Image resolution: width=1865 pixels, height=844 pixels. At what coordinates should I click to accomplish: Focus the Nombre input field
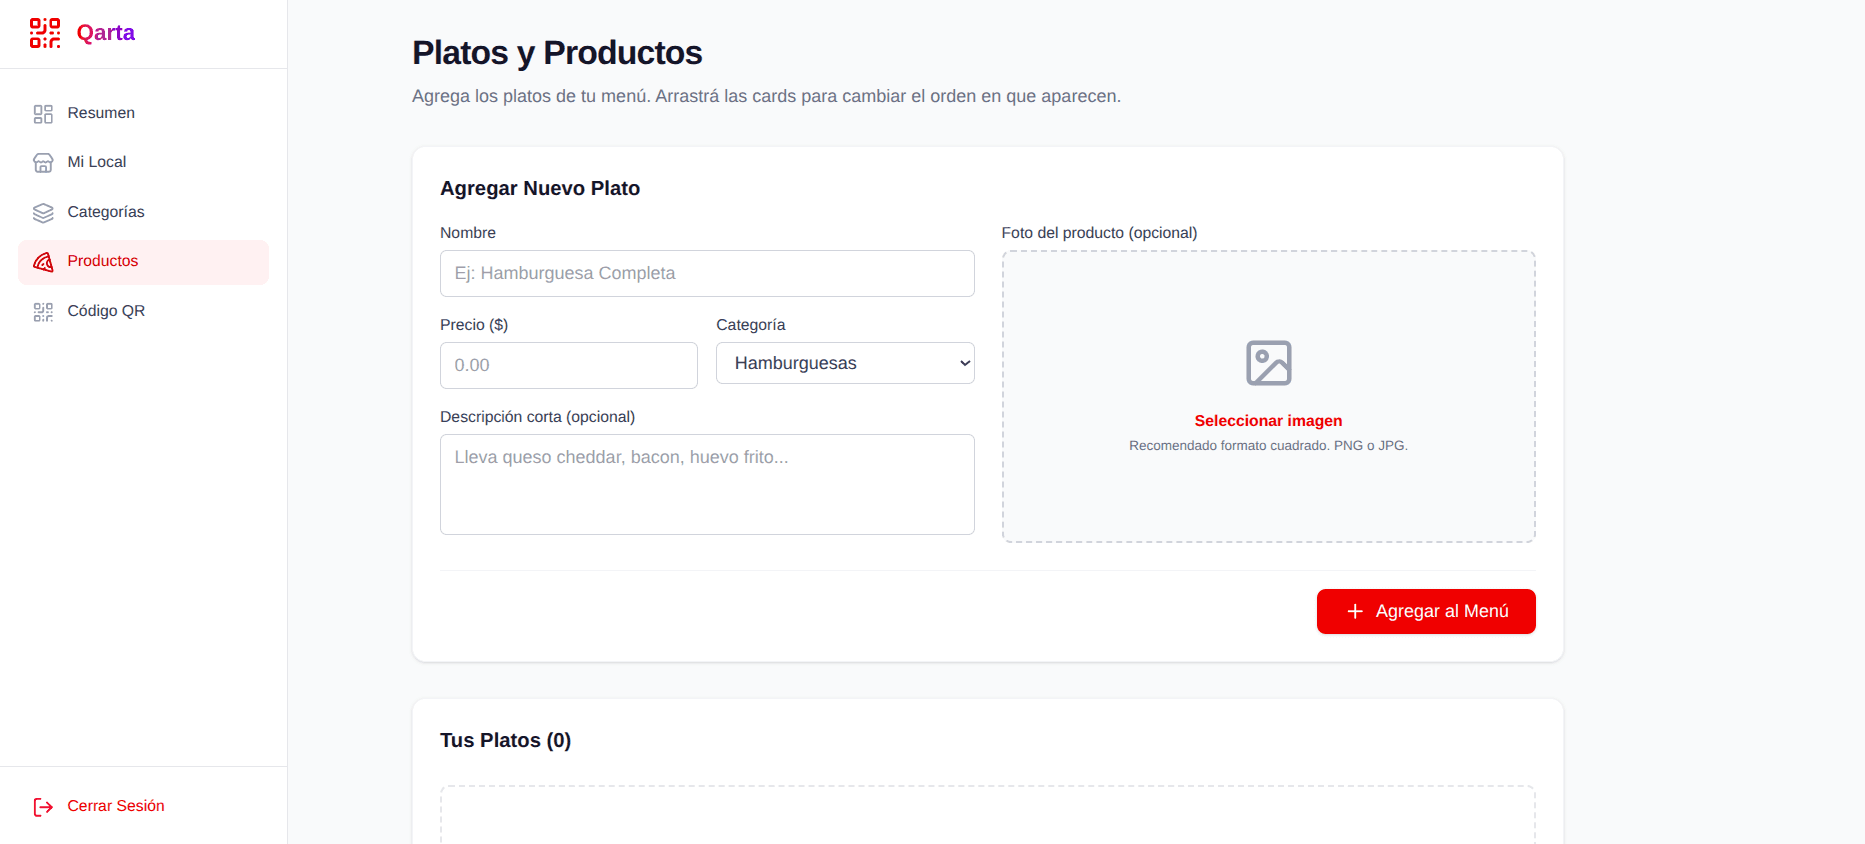(x=707, y=273)
